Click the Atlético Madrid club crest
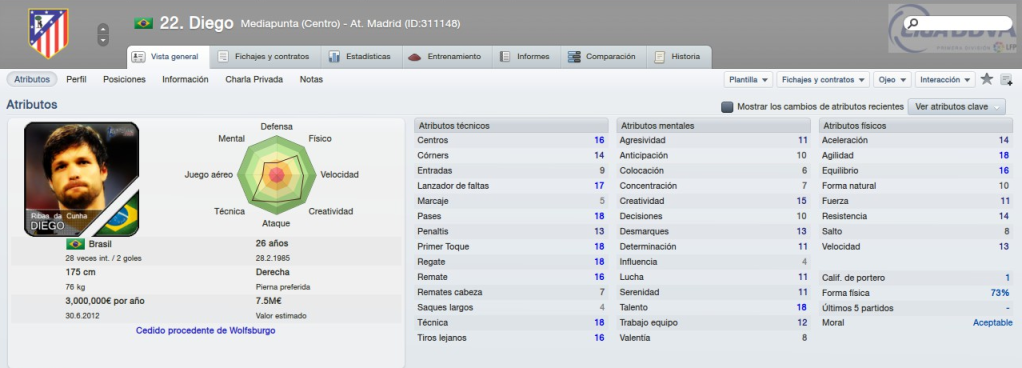The width and height of the screenshot is (1022, 368). pos(48,33)
